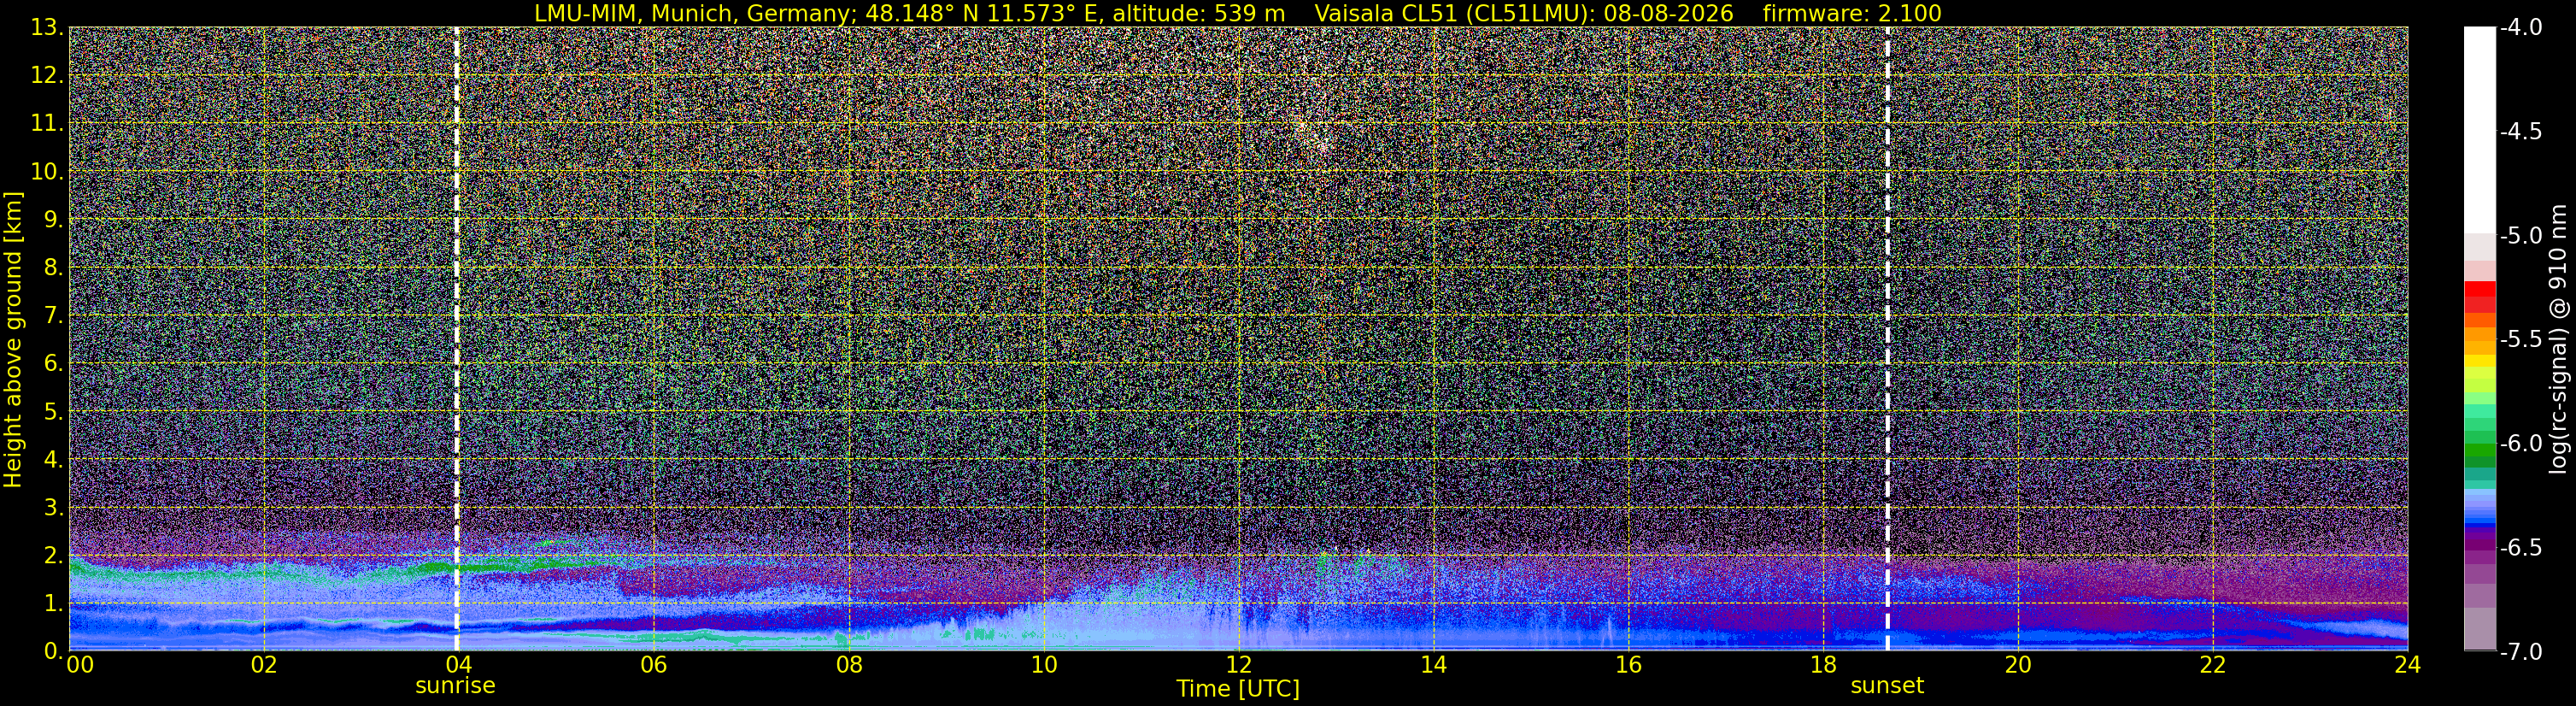Screen dimensions: 2576x706
Task: Click the time axis tick label '02'
Action: 263,665
